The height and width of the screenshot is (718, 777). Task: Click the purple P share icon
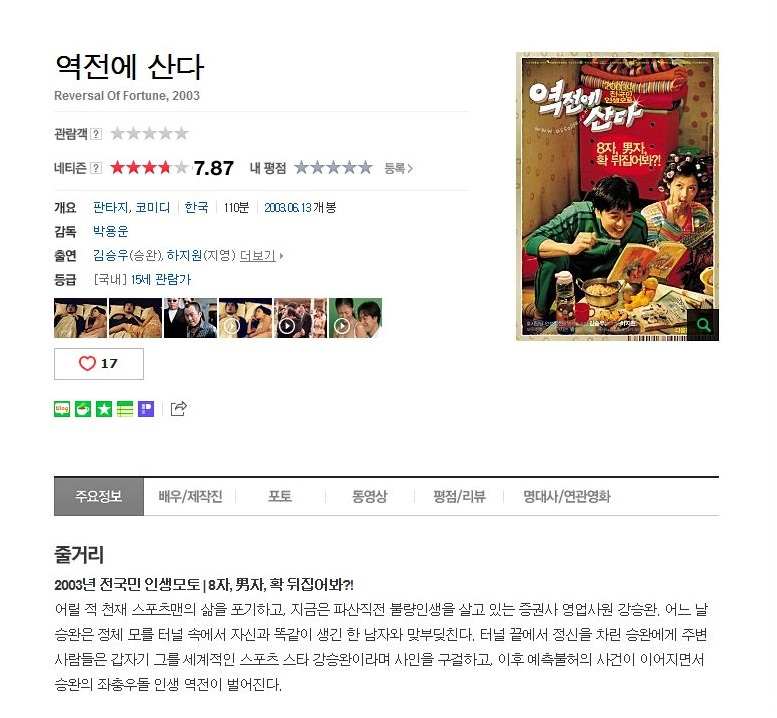(146, 409)
